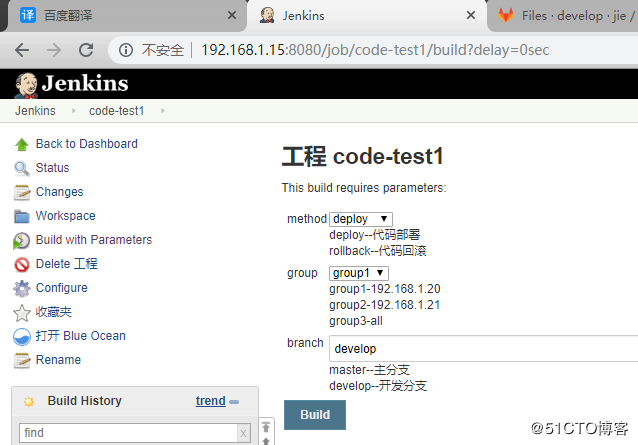638x445 pixels.
Task: Close the 百度翻译 tab
Action: point(232,15)
